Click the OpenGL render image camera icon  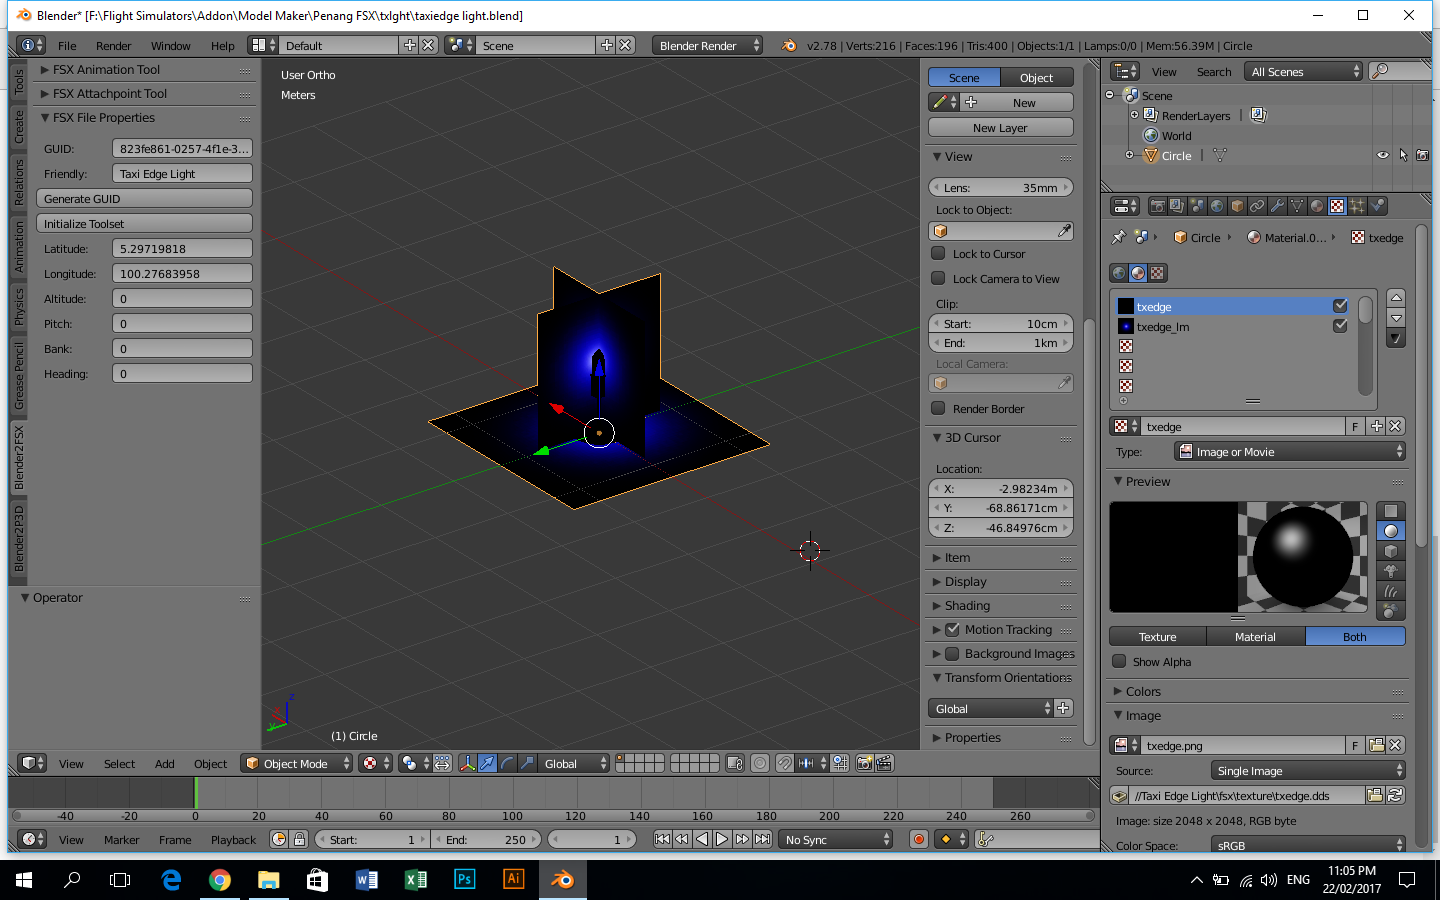click(x=864, y=764)
